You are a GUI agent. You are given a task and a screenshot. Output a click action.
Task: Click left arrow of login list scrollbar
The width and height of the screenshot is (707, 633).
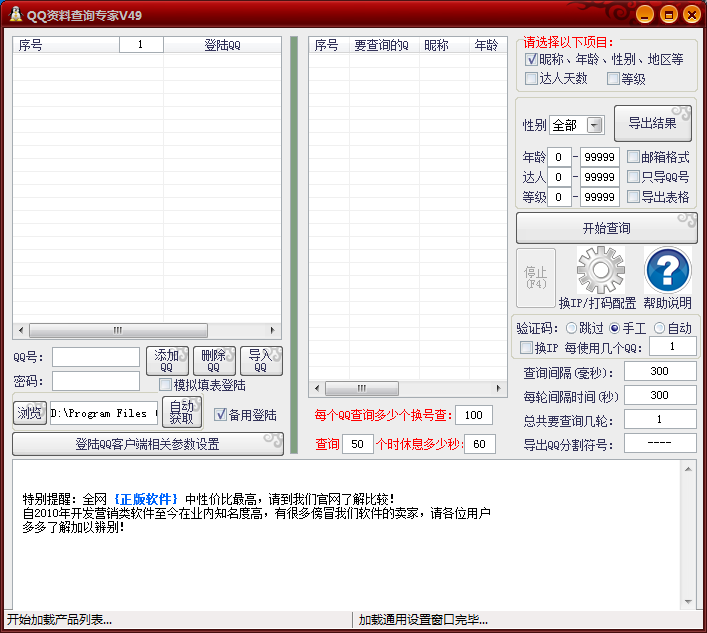[x=21, y=330]
